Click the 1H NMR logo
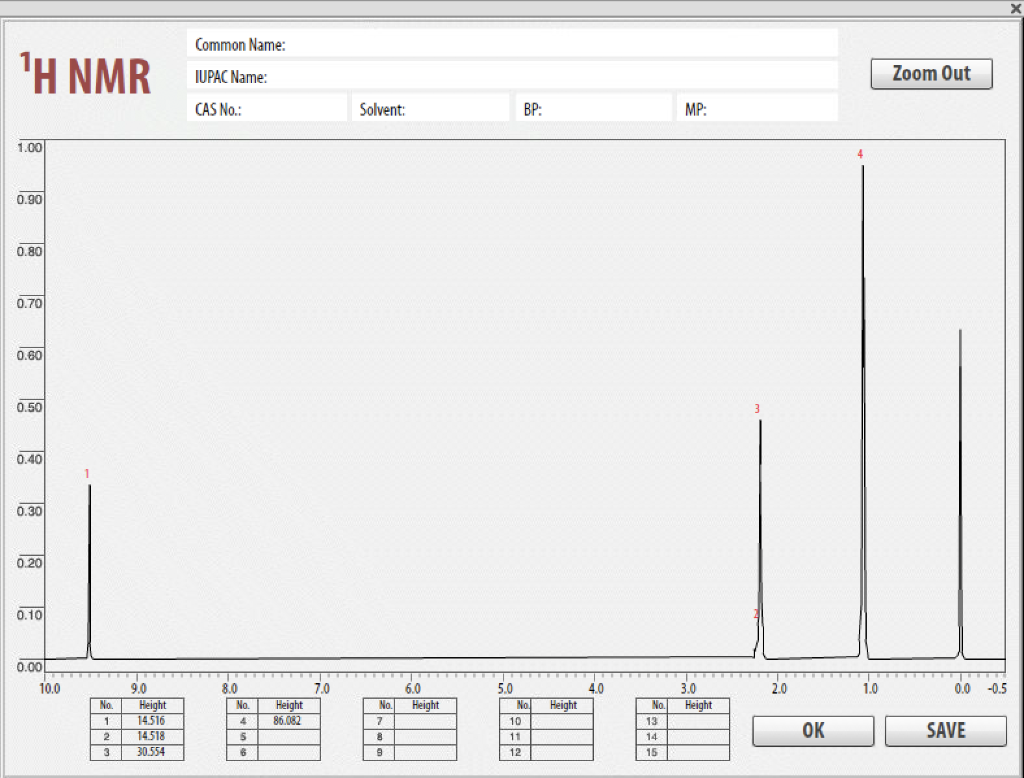Viewport: 1024px width, 778px height. (82, 73)
